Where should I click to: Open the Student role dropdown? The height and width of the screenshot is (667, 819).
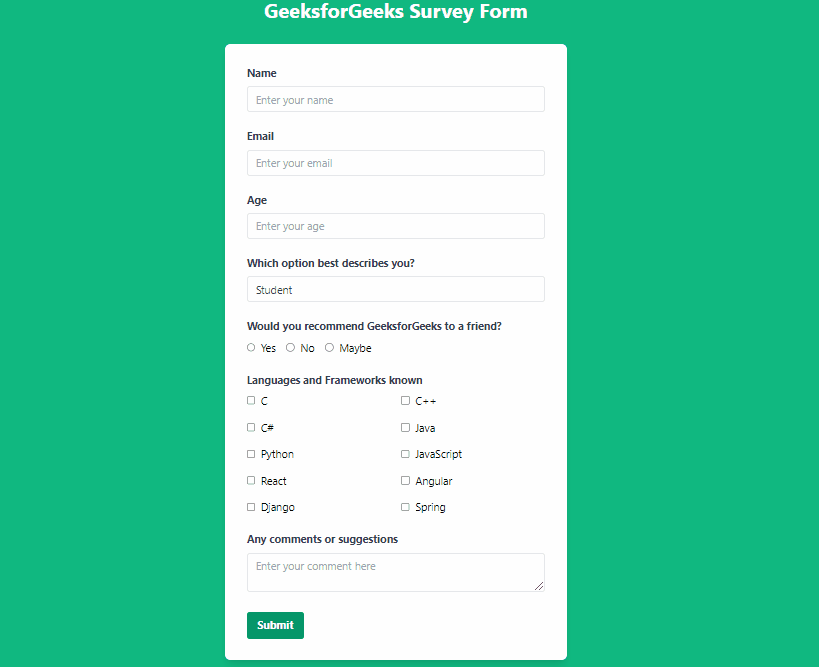(395, 290)
